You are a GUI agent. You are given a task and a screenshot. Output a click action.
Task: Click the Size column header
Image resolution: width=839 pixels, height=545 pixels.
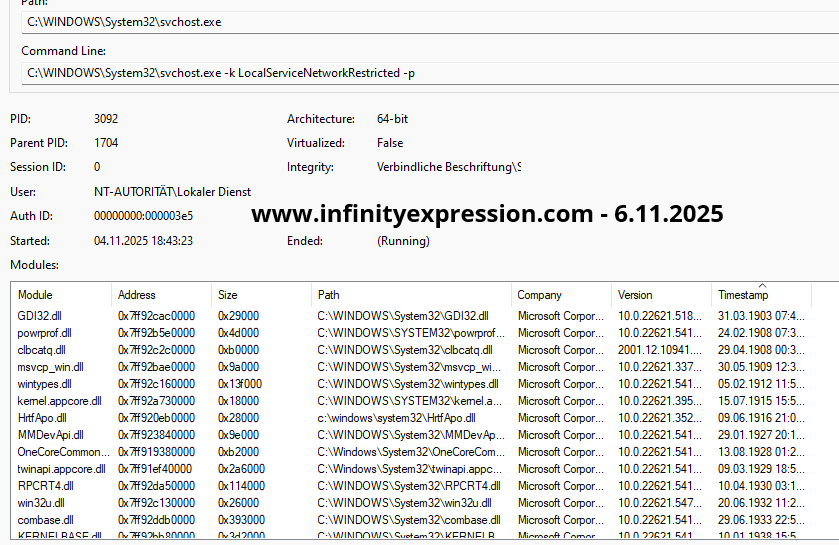tap(260, 295)
